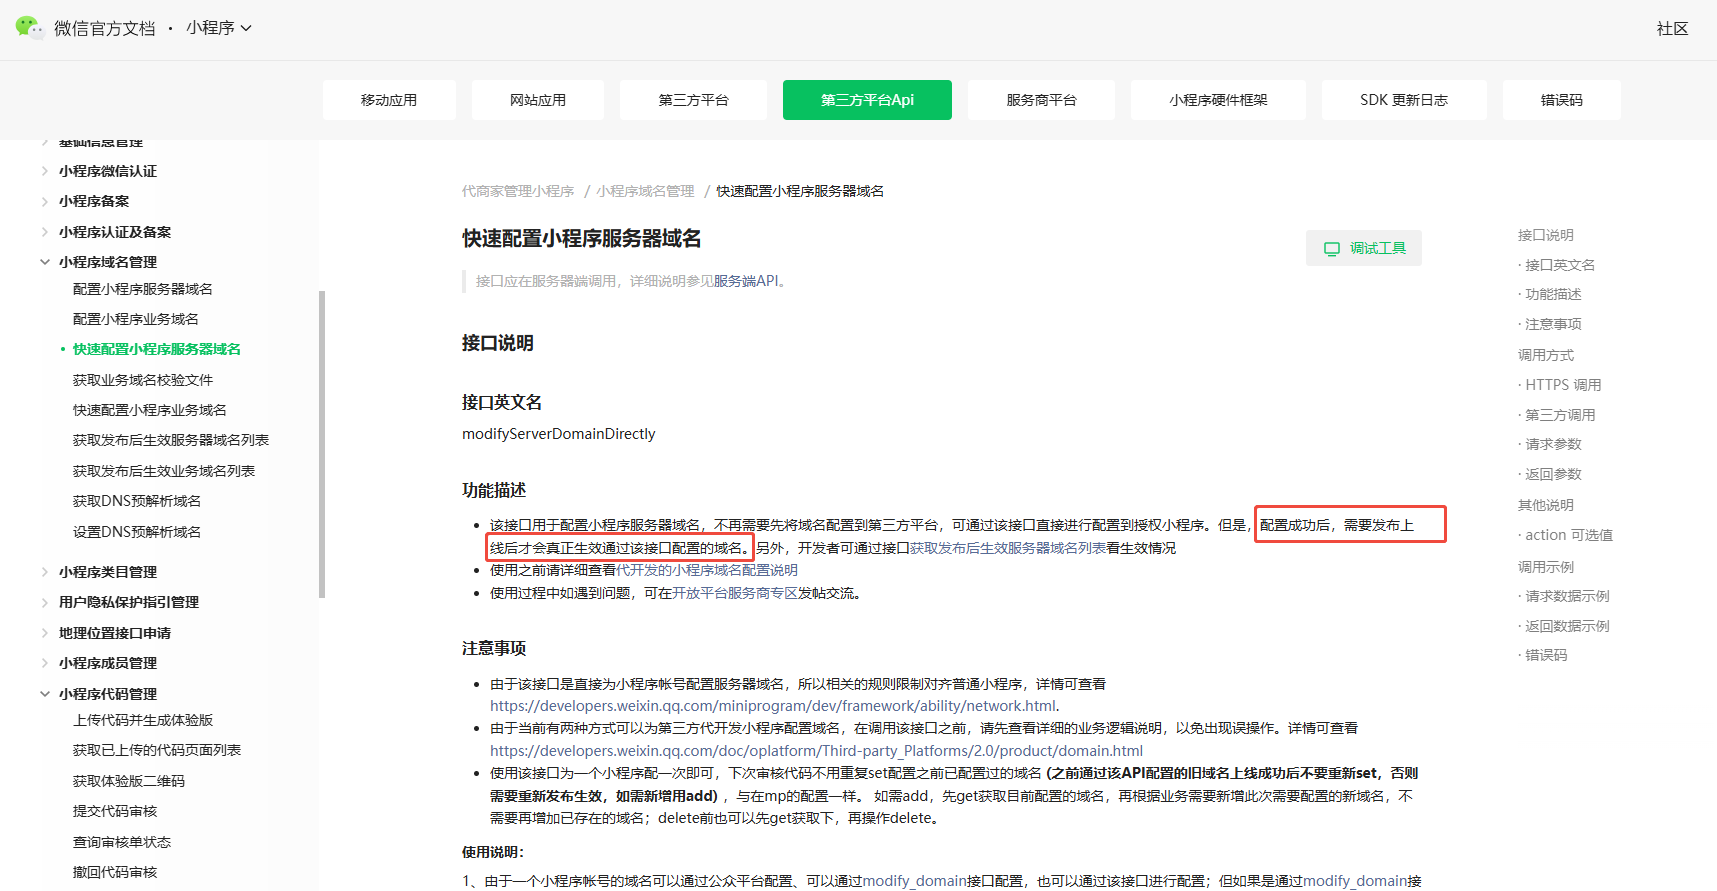Click 代商家管理小程序 breadcrumb
Image resolution: width=1717 pixels, height=891 pixels.
[x=518, y=191]
